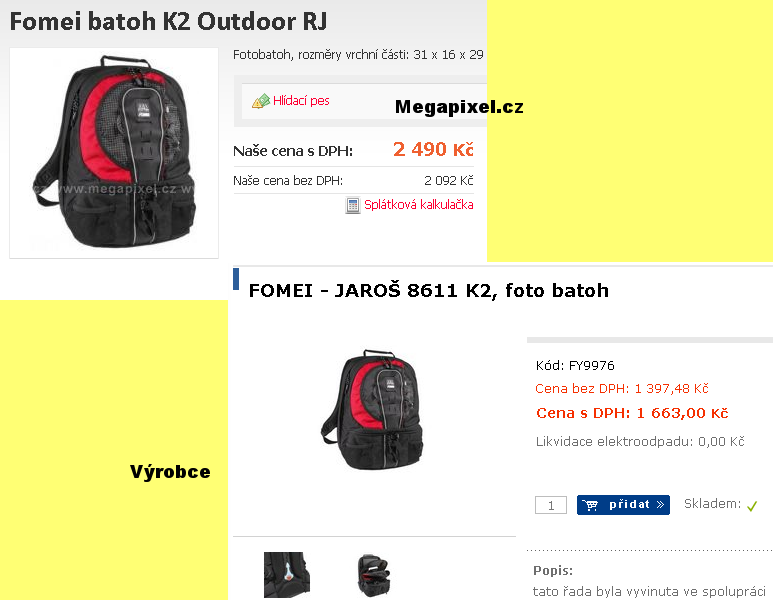Focus the quantity input field showing 1
This screenshot has width=773, height=600.
(551, 505)
